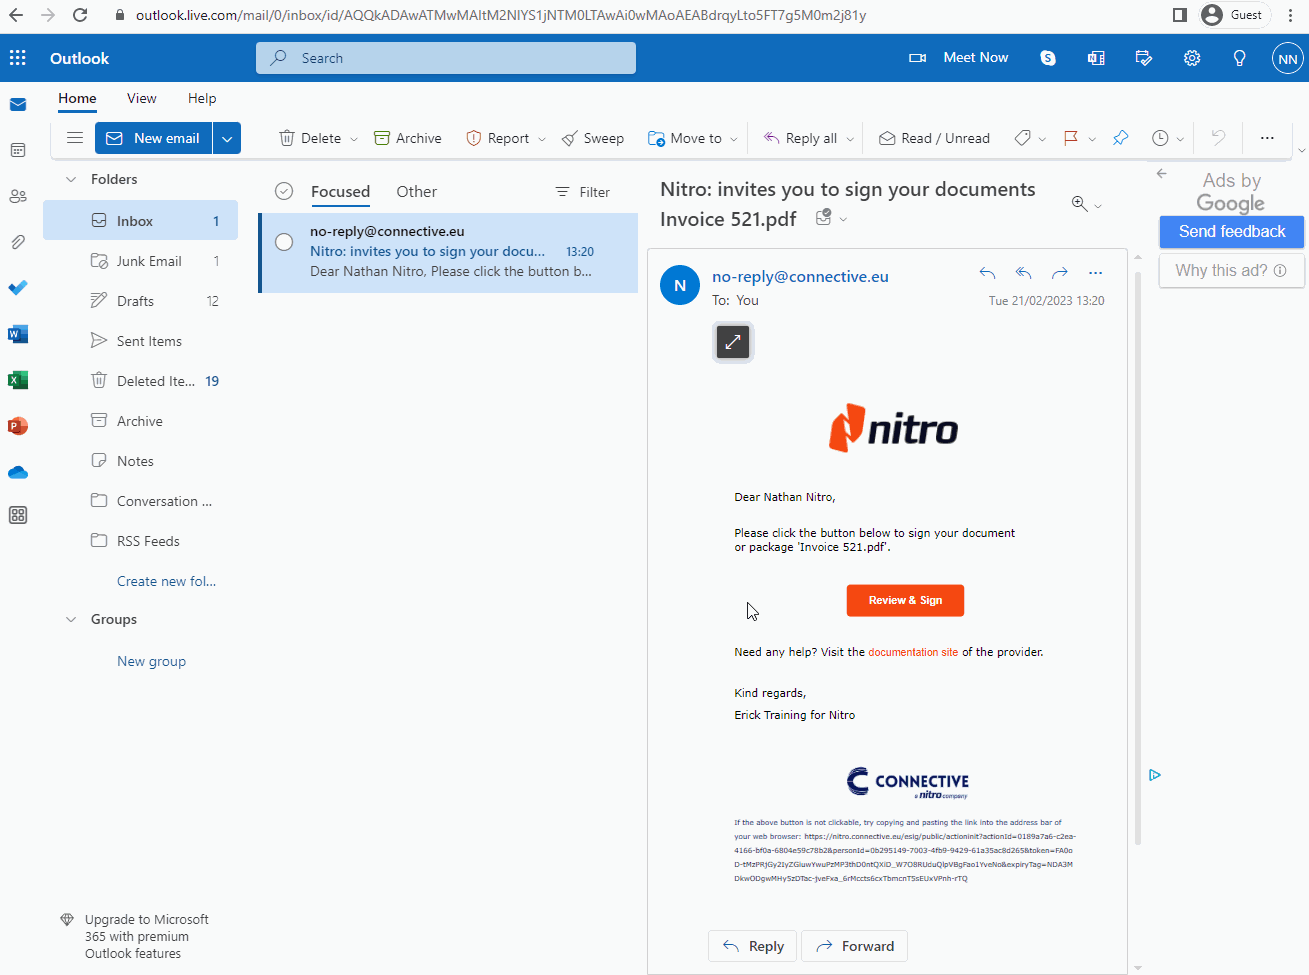Toggle select all messages circle
This screenshot has height=975, width=1309.
(284, 192)
